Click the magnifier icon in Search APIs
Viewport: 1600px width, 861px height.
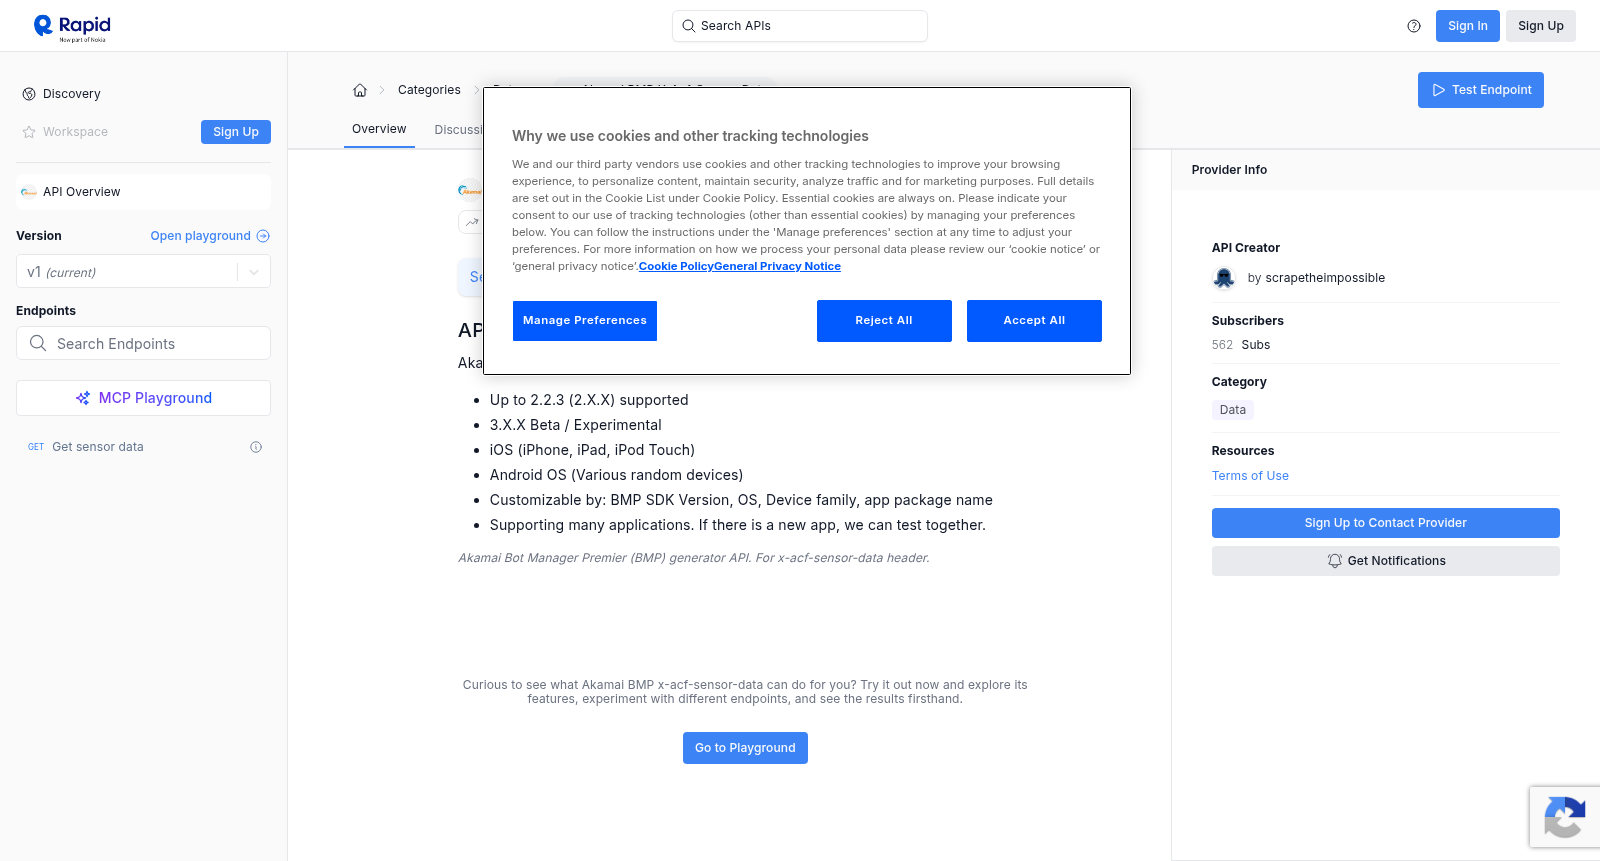tap(689, 26)
